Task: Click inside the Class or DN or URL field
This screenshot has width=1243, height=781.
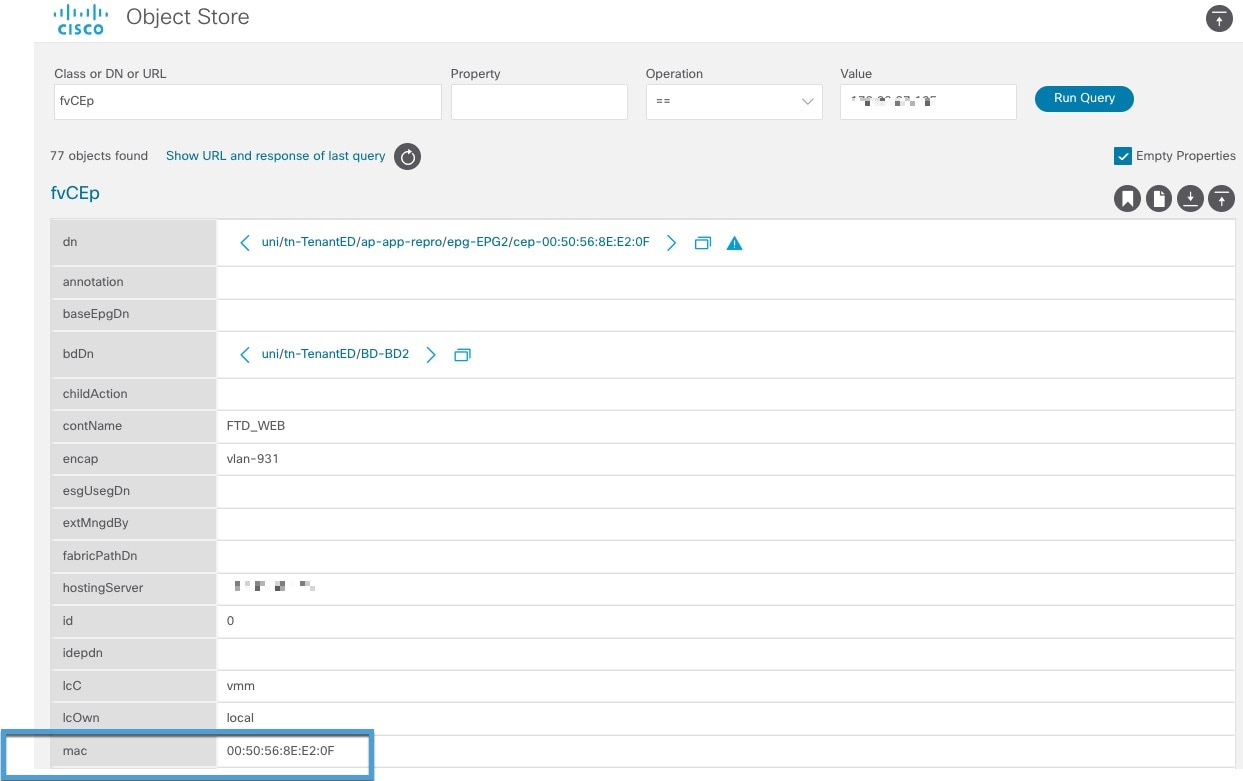Action: pos(247,101)
